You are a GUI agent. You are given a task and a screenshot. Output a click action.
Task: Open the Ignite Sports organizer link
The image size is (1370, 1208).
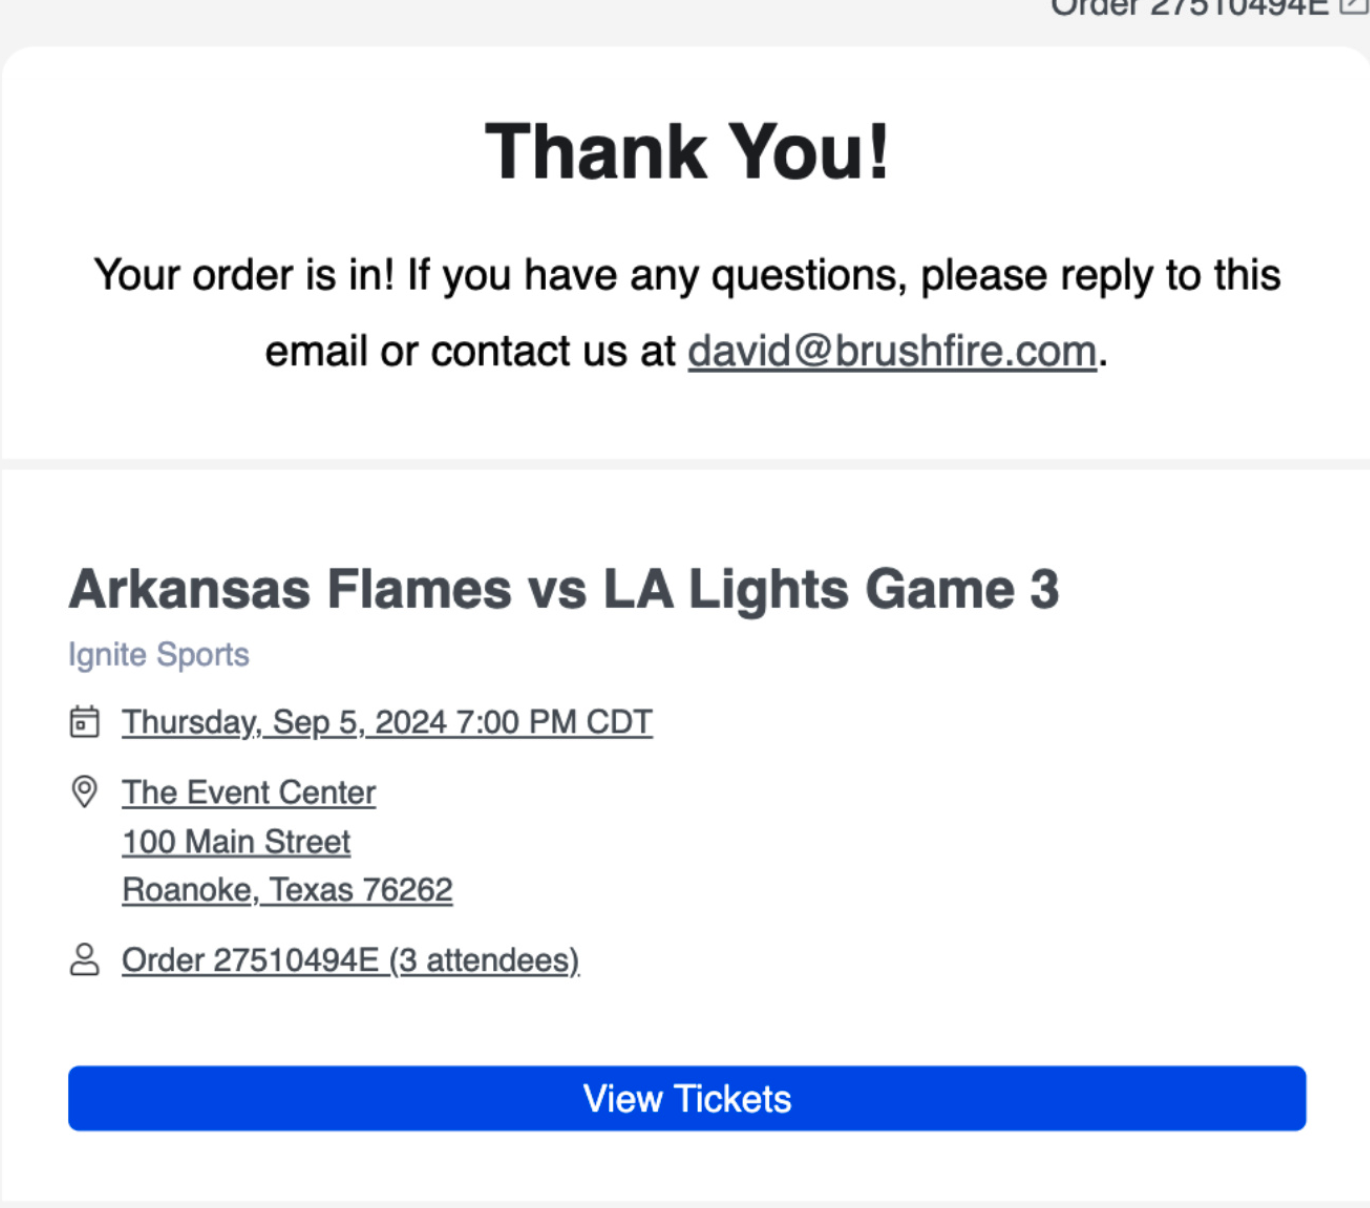pos(159,655)
